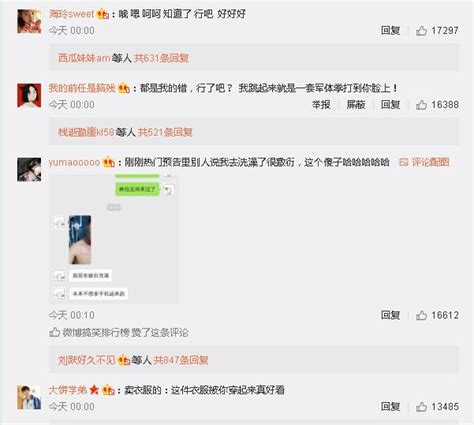Open 海玲sweet's profile avatar

point(29,21)
